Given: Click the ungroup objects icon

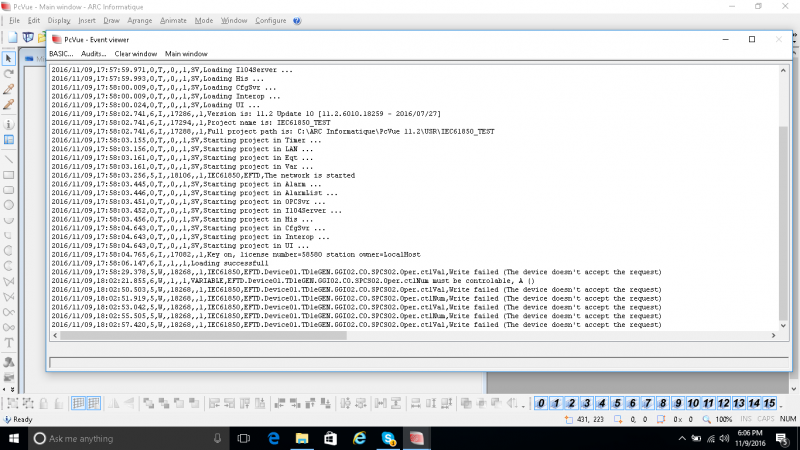Looking at the screenshot, I should tap(28, 404).
